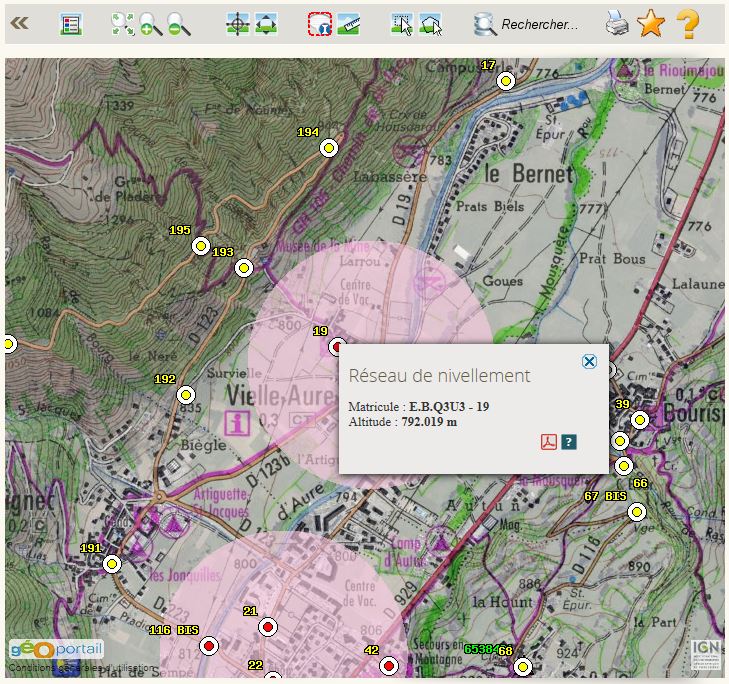729x684 pixels.
Task: Open help via the question mark
Action: pos(688,23)
